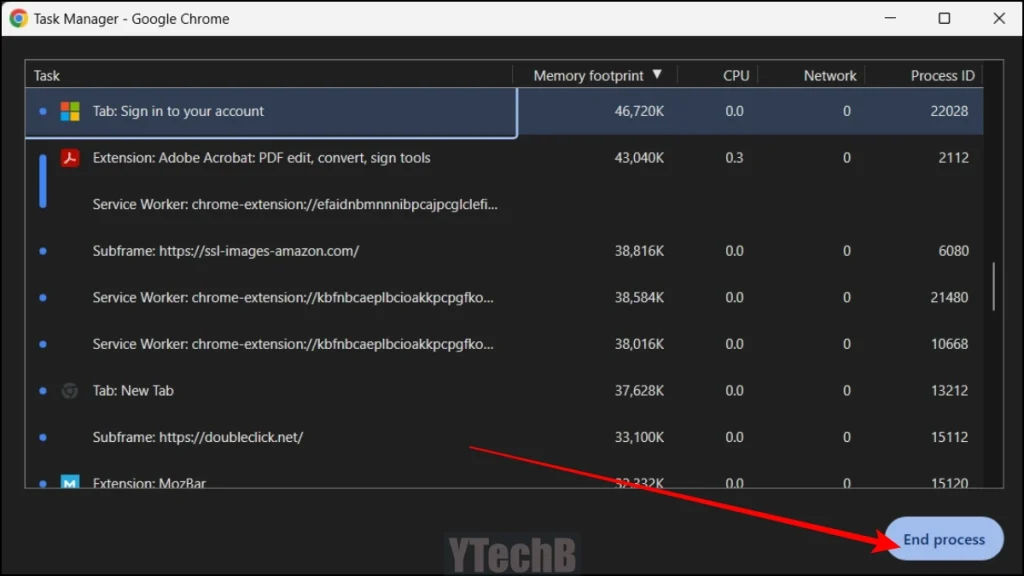Screen dimensions: 1024x576
Task: Click process ID 15112
Action: click(949, 437)
